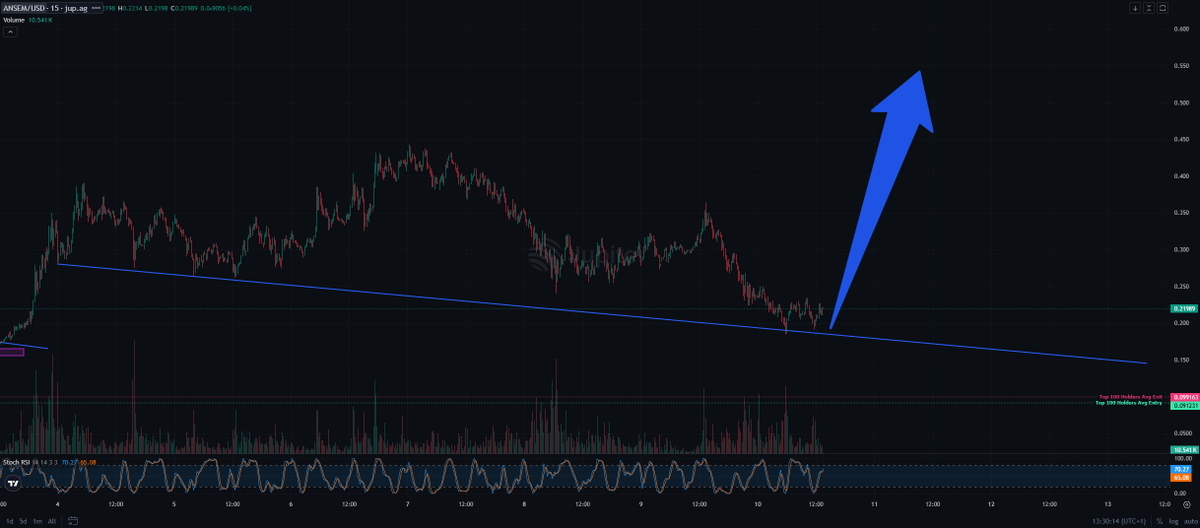Collapse the indicator legend with the chevron
This screenshot has height=528, width=1200.
click(10, 32)
